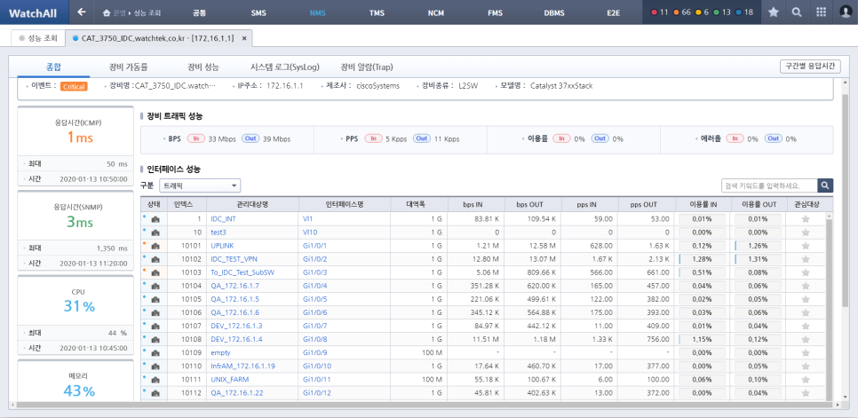Open the TMS menu

tap(376, 12)
